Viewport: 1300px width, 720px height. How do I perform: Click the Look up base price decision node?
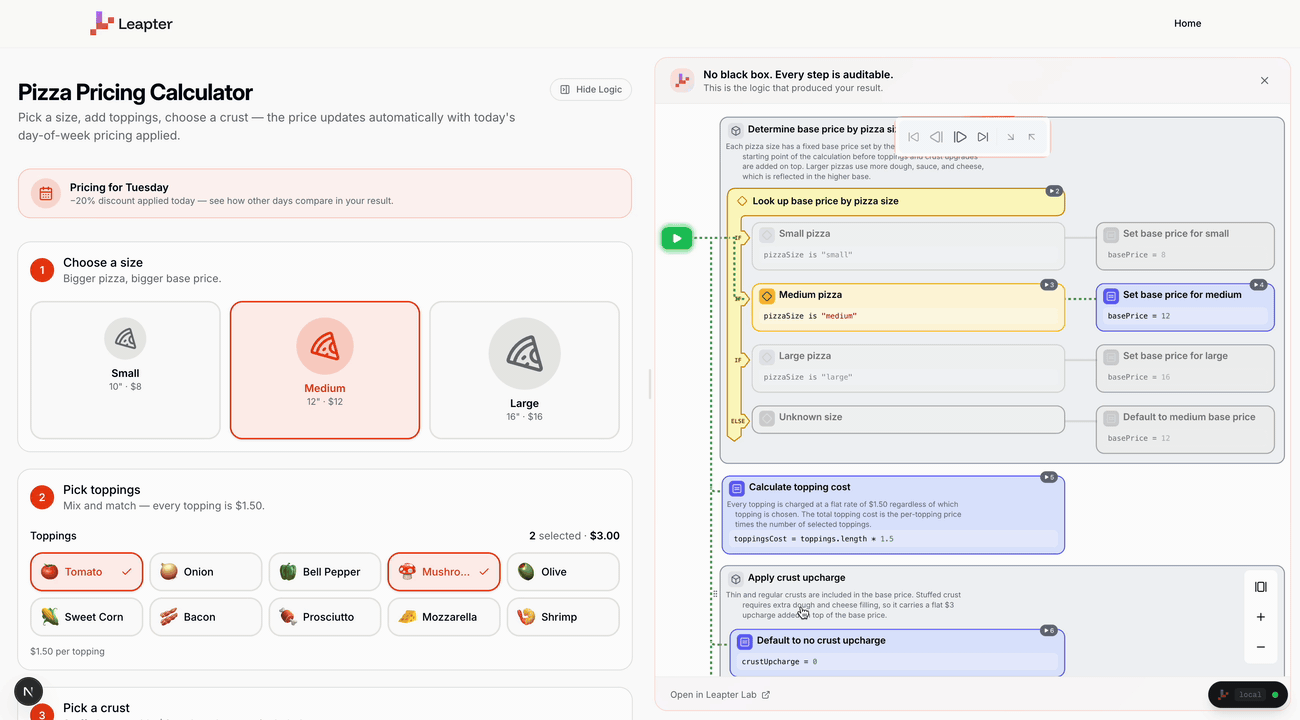tap(895, 201)
